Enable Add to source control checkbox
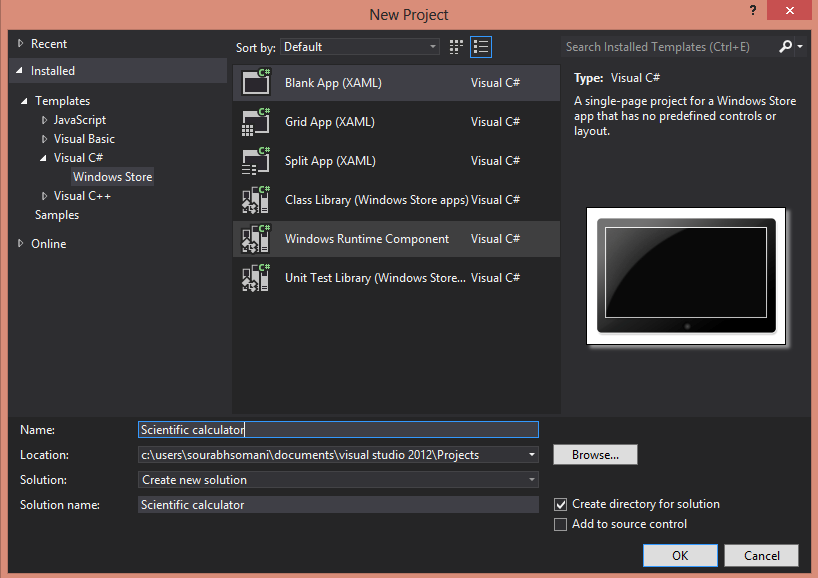 tap(560, 524)
